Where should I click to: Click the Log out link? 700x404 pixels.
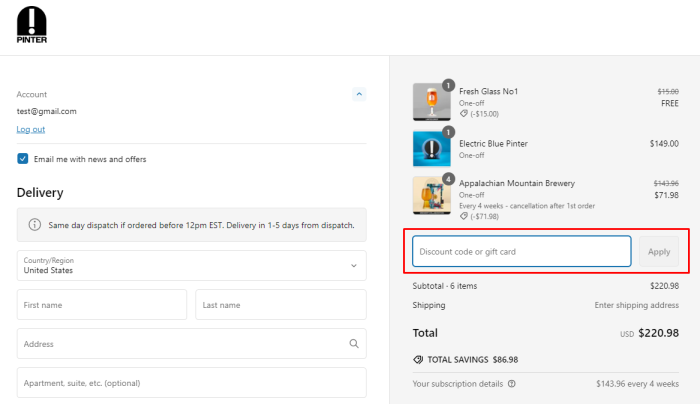[31, 129]
